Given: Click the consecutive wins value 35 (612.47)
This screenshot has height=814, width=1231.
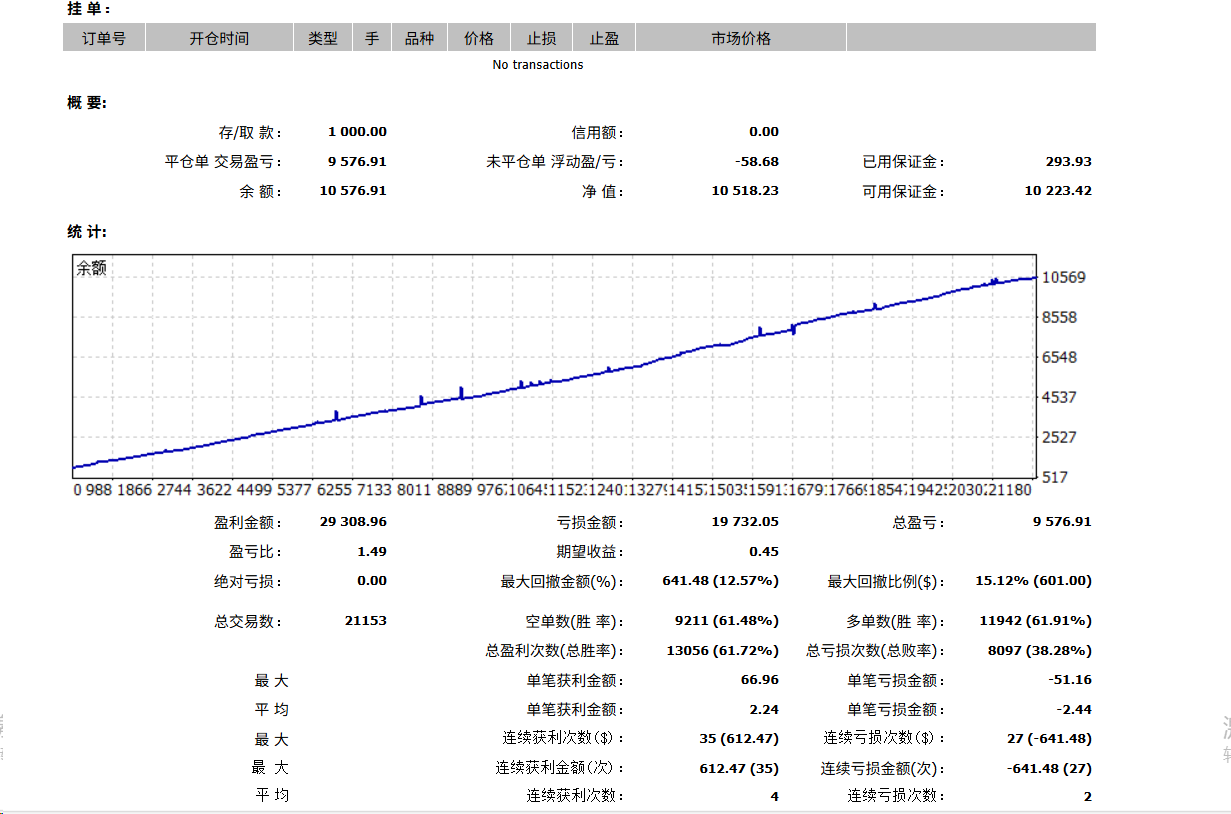Looking at the screenshot, I should click(739, 738).
